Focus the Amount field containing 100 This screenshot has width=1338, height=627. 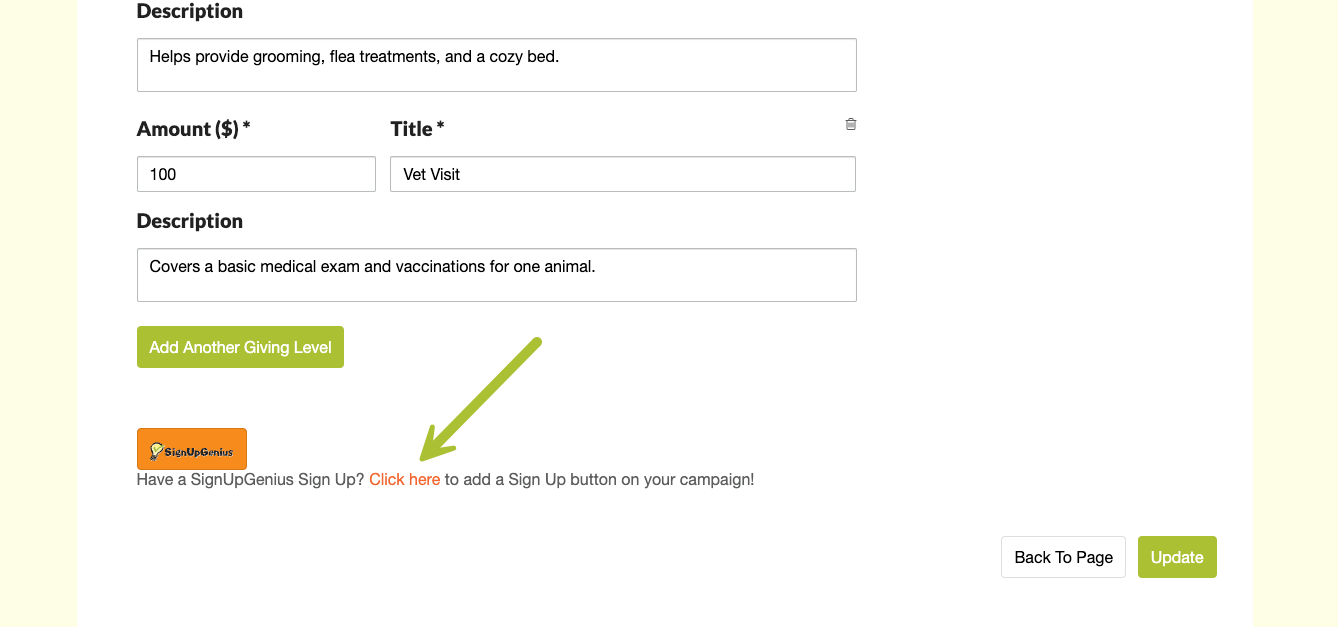coord(256,174)
